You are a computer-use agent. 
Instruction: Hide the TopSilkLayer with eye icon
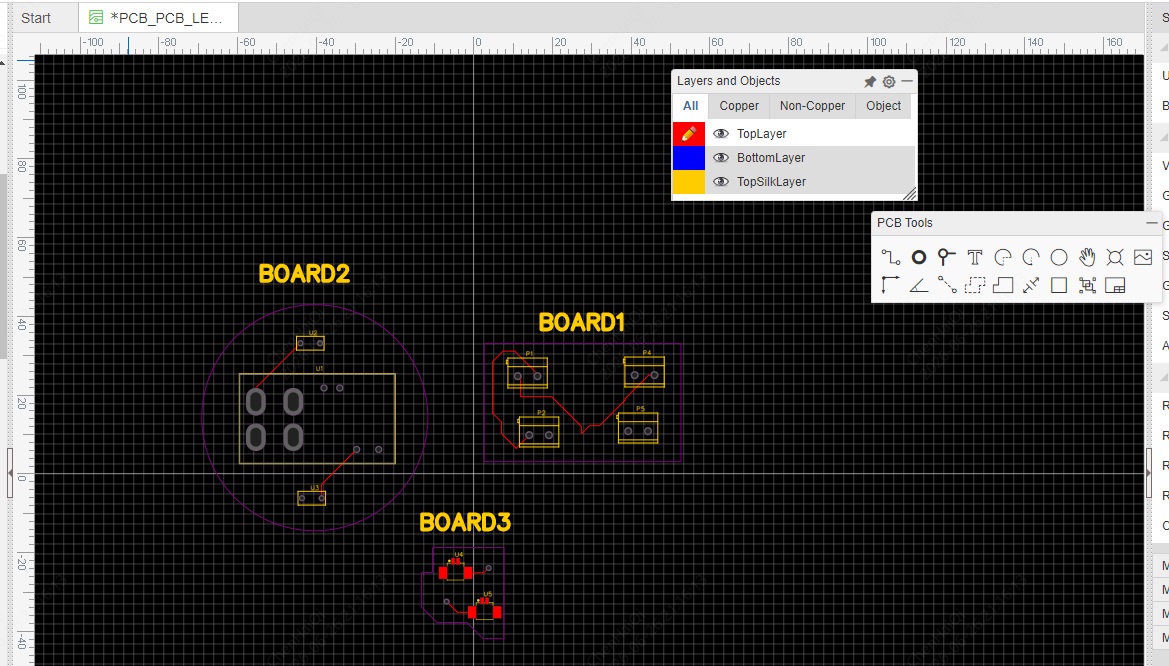point(721,181)
